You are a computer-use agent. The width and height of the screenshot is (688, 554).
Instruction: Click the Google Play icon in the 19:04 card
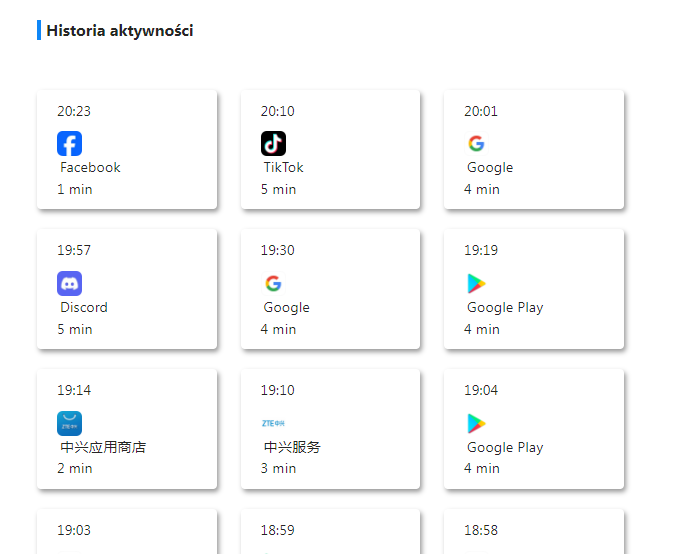click(477, 423)
